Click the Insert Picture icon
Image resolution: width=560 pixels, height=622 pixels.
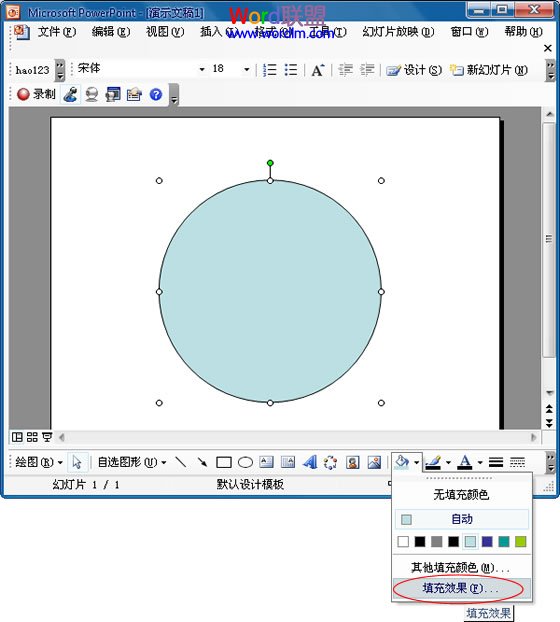click(x=374, y=462)
